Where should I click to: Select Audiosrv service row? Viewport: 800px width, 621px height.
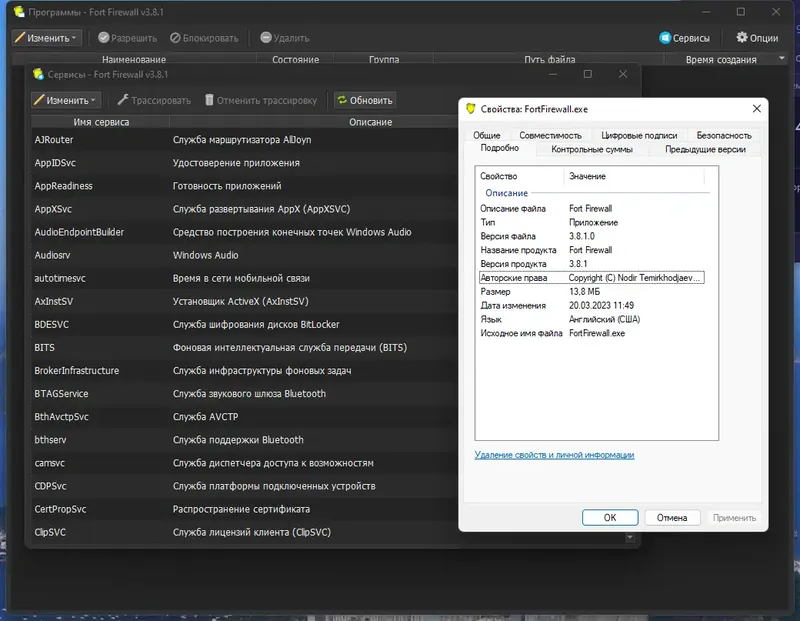(244, 255)
